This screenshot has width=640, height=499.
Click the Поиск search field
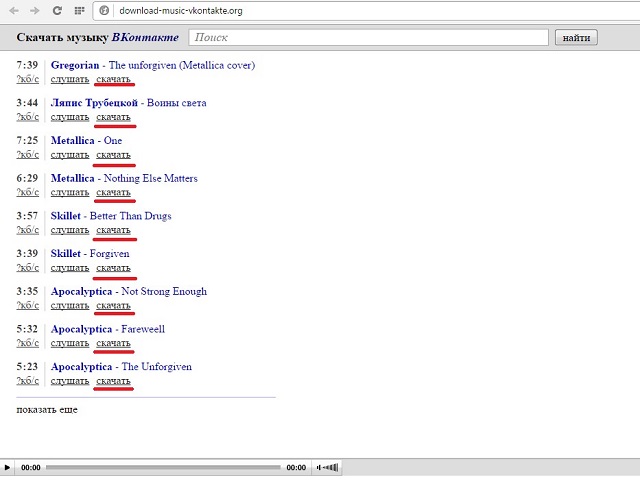(x=368, y=38)
